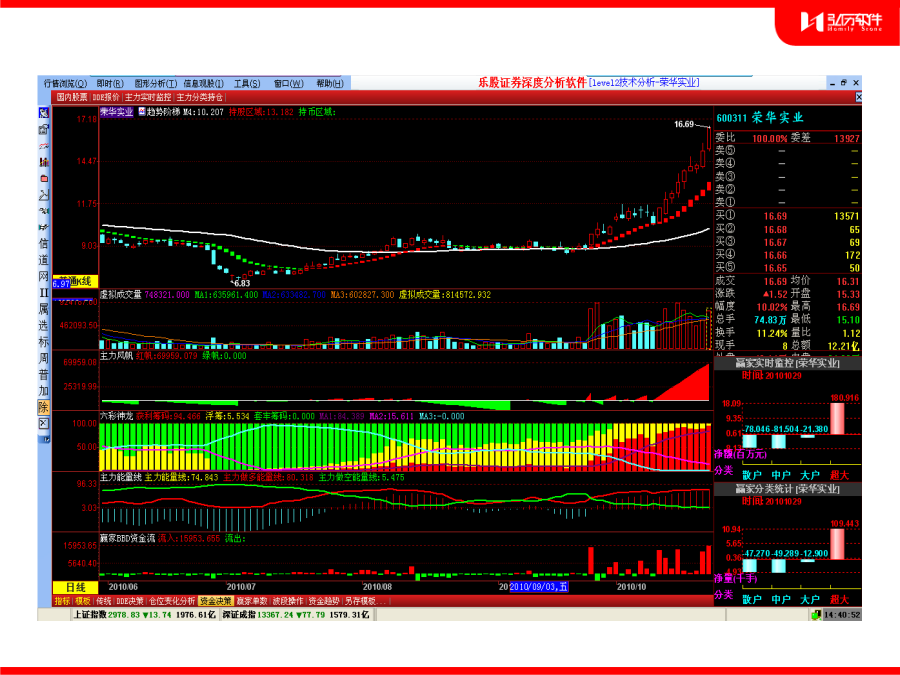Open the 帮助(H) menu
The image size is (900, 675).
pos(329,83)
